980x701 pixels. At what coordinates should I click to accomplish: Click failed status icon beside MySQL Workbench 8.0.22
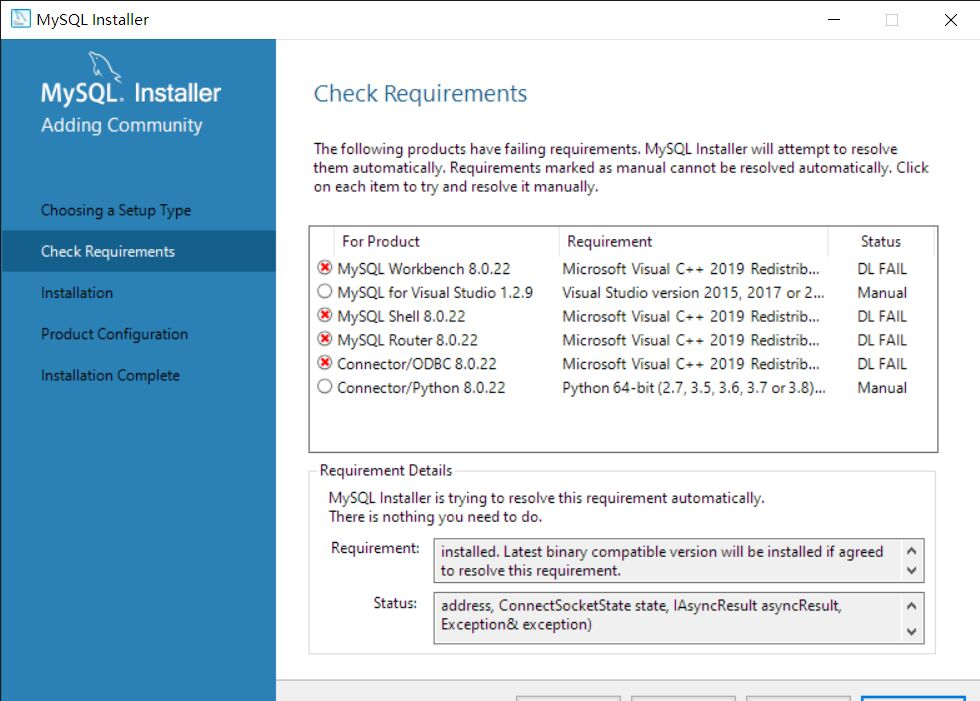click(324, 268)
